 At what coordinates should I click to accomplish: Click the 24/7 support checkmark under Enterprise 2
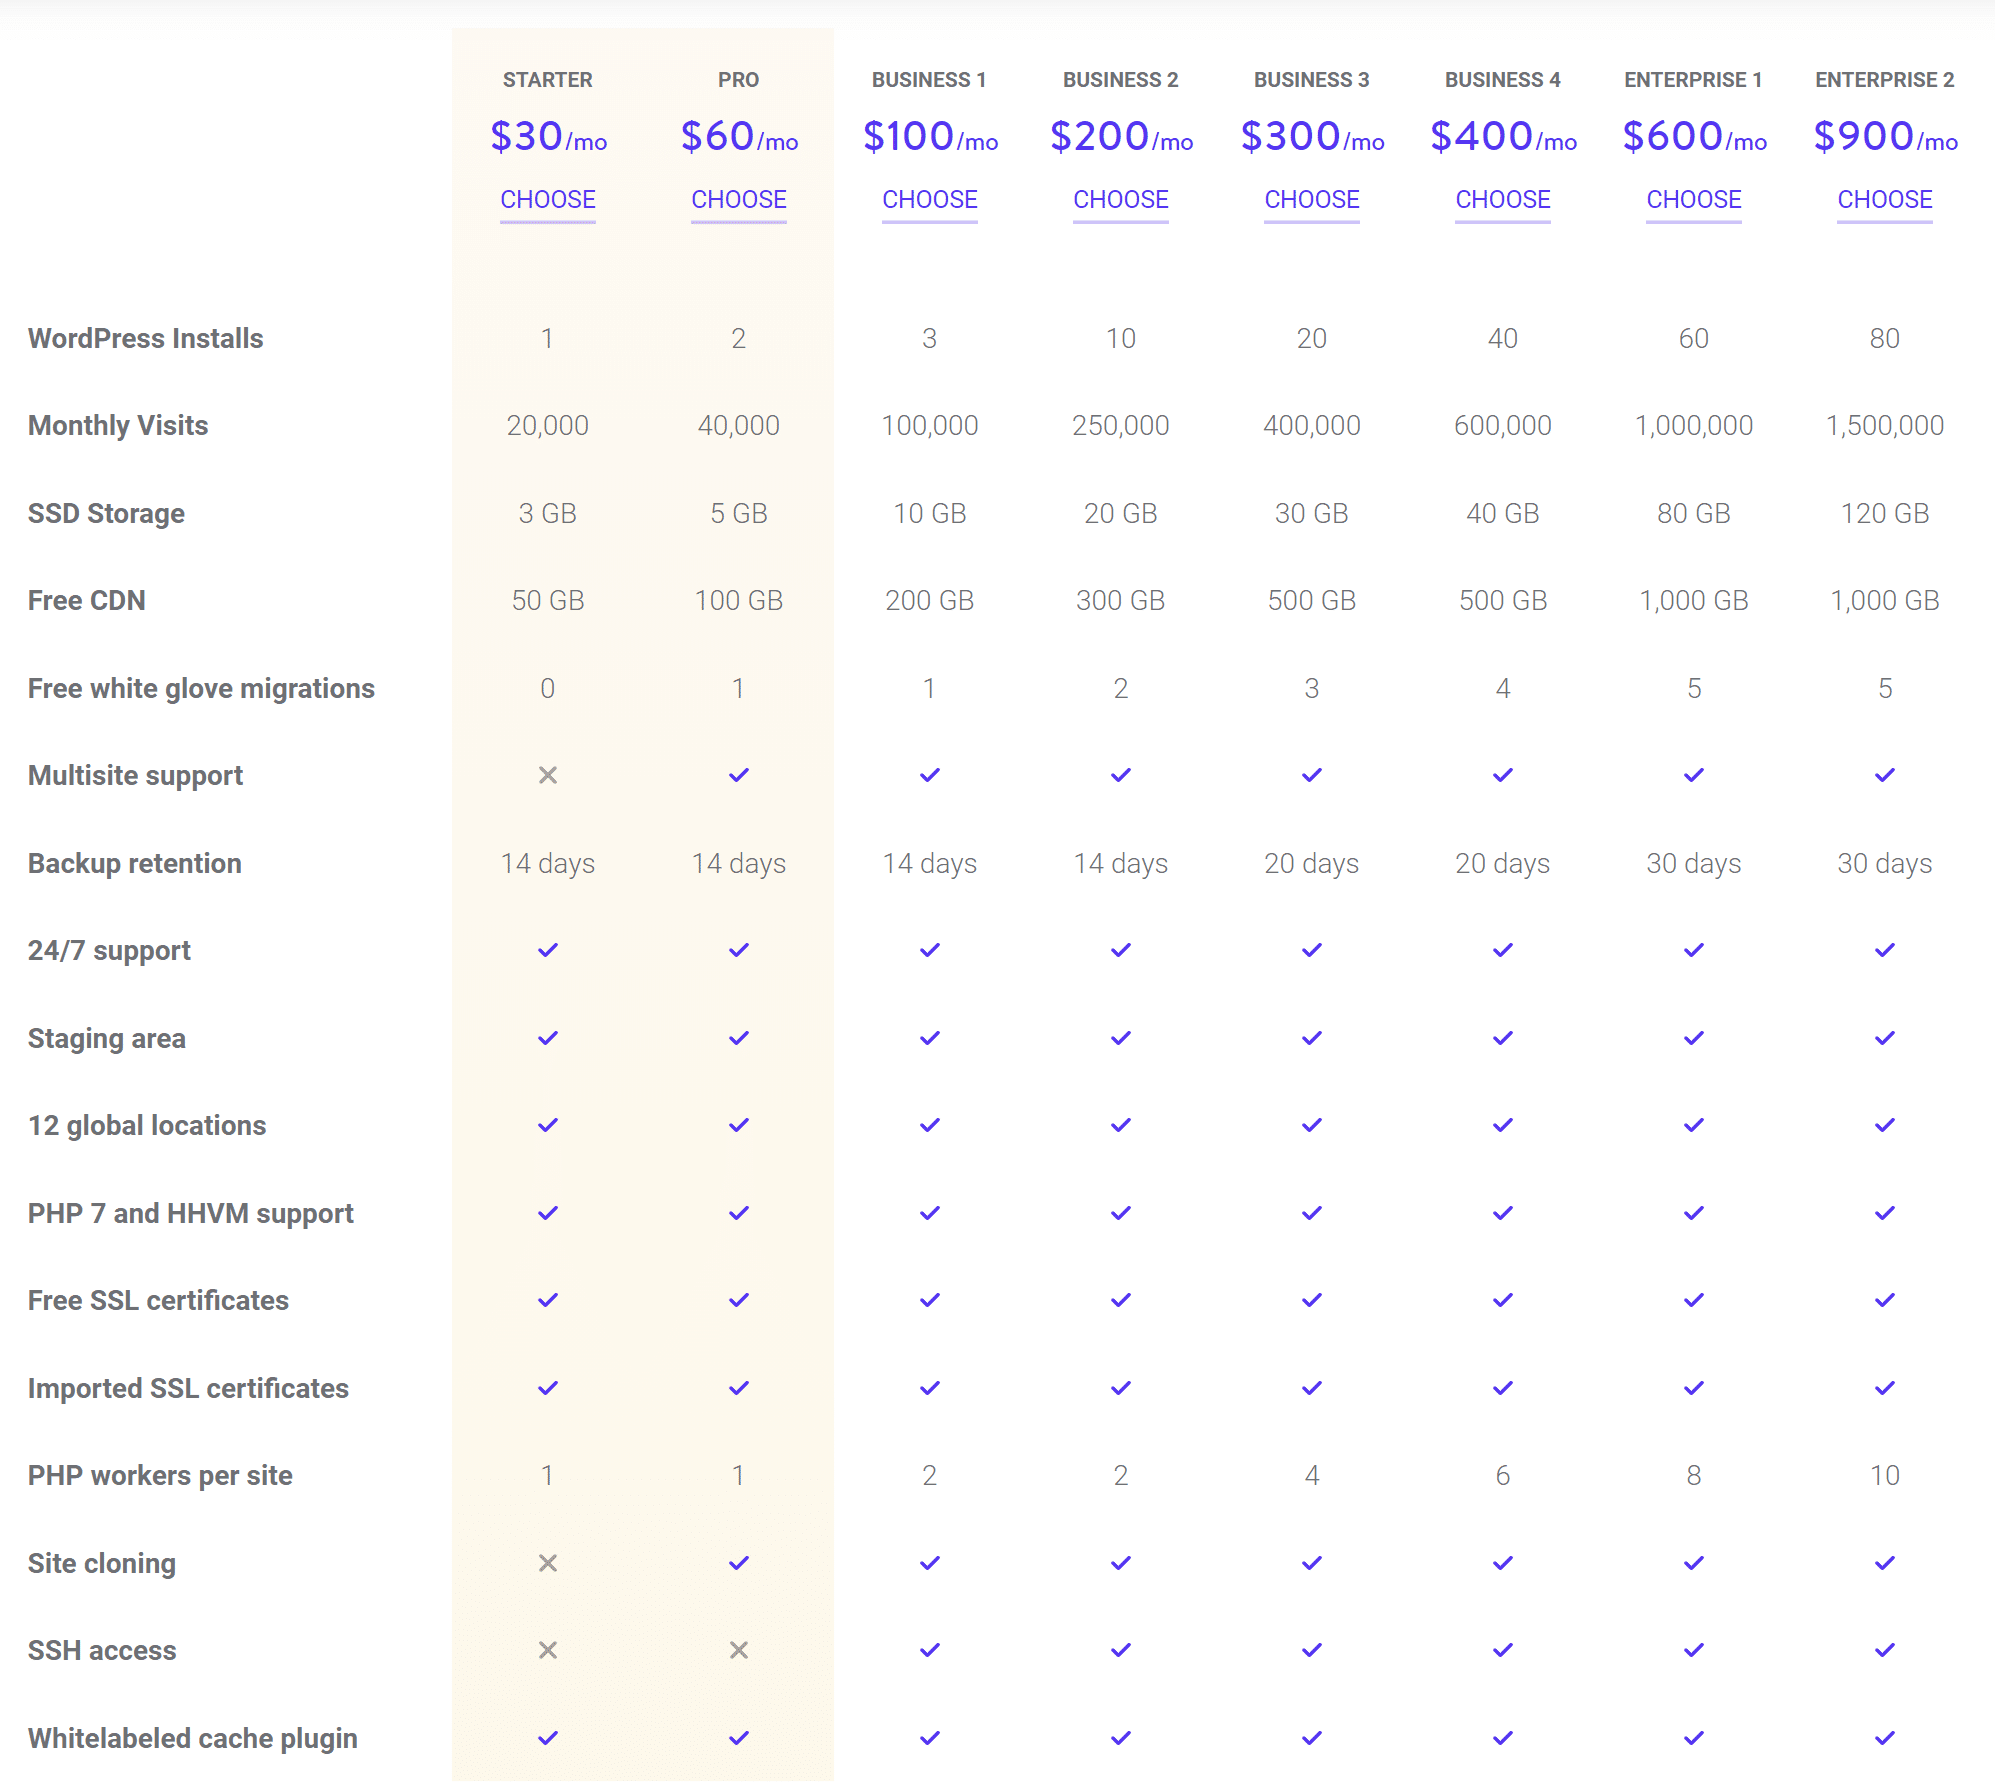[x=1884, y=949]
